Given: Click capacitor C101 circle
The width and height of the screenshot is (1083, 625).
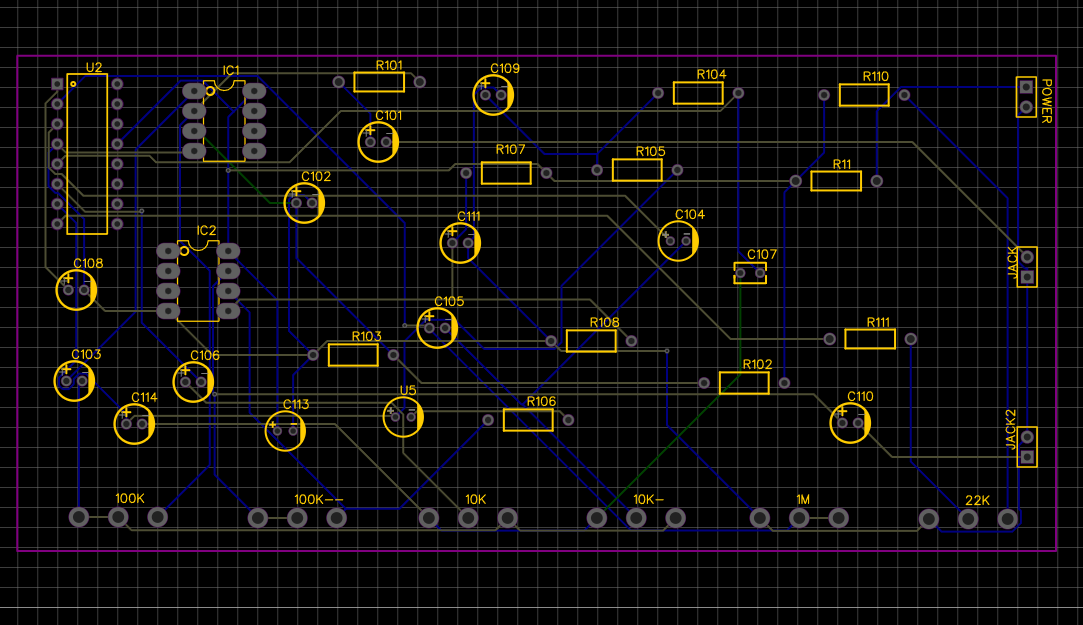Looking at the screenshot, I should tap(378, 142).
